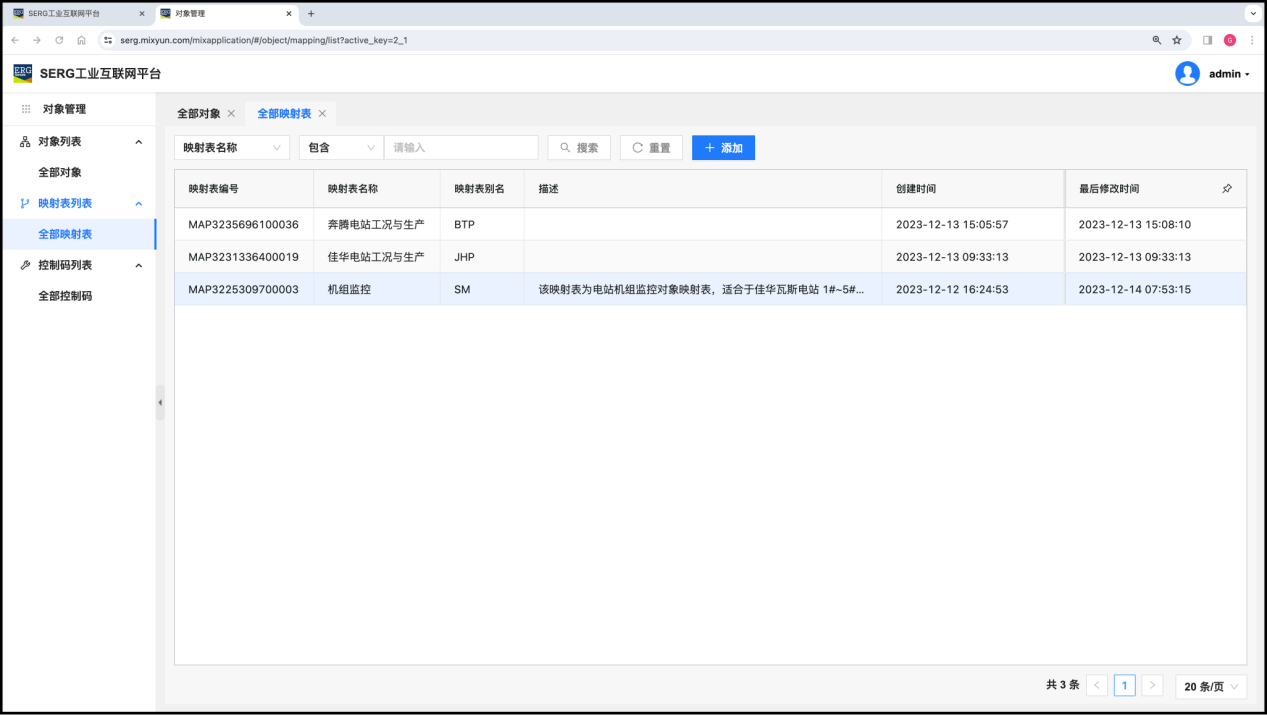
Task: Open the 包含 condition dropdown
Action: pos(341,148)
